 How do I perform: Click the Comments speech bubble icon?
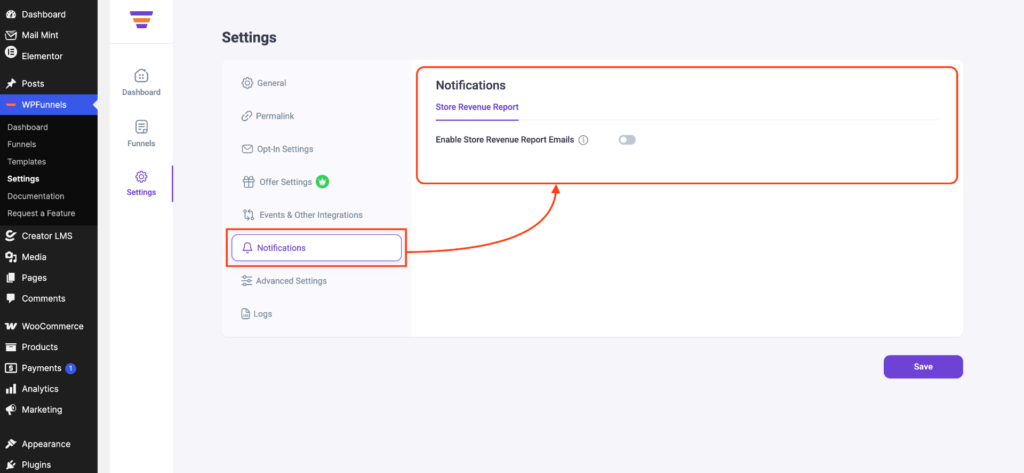point(10,299)
